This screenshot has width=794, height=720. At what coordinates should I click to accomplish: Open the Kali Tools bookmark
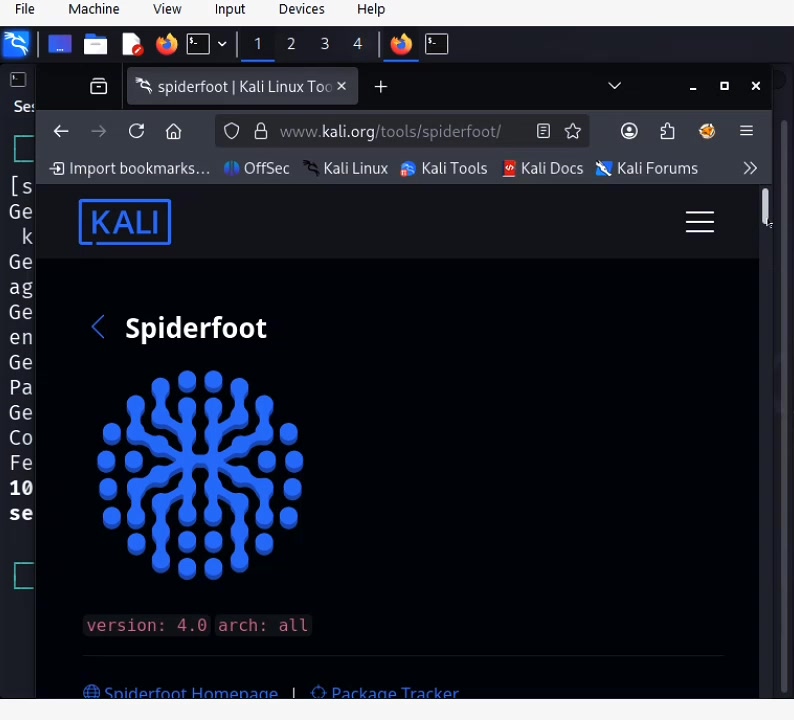[444, 168]
